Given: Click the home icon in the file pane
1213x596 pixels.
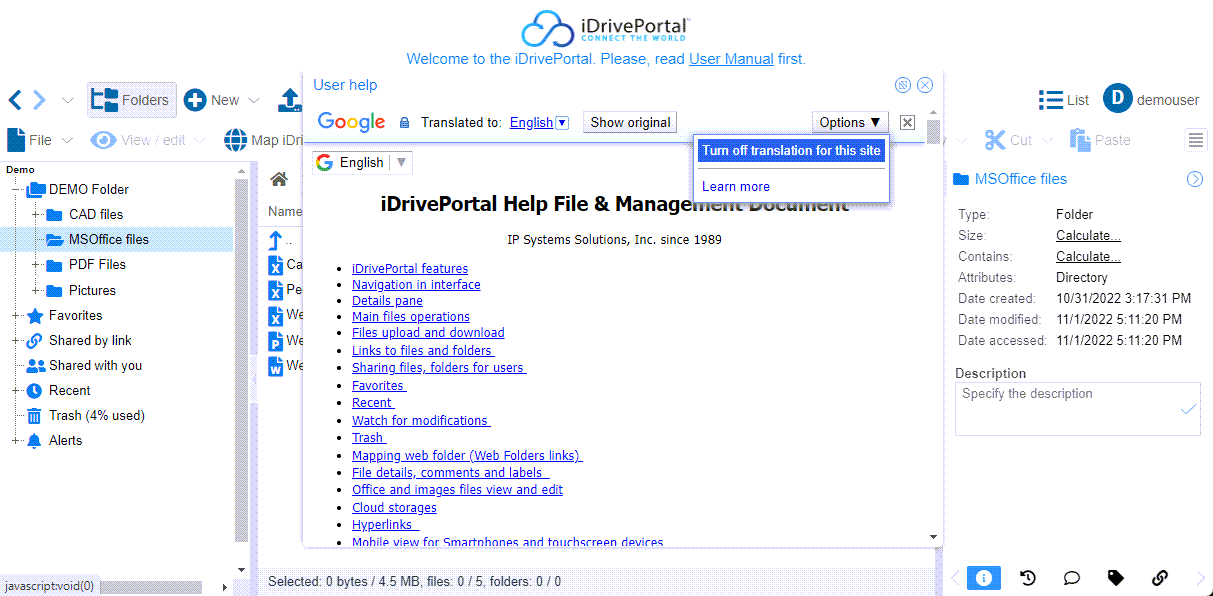Looking at the screenshot, I should pos(279,179).
